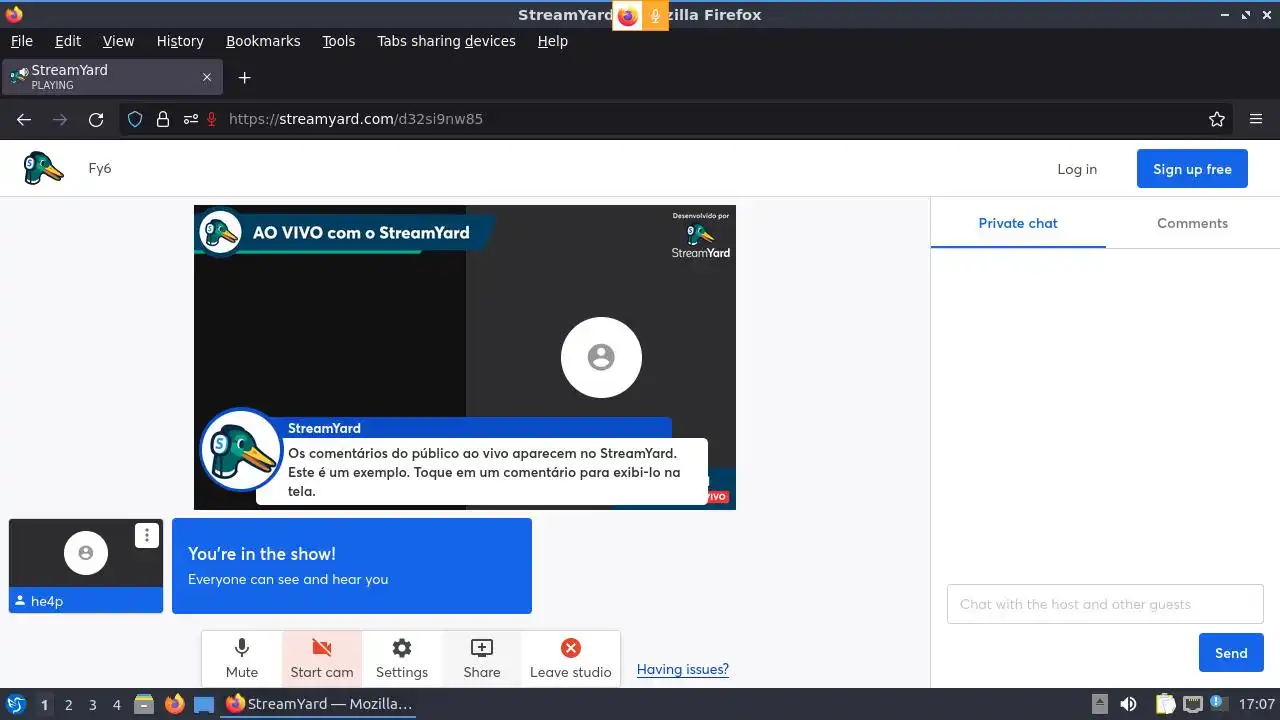Screen dimensions: 1280x720
Task: Open the Edit menu
Action: point(68,41)
